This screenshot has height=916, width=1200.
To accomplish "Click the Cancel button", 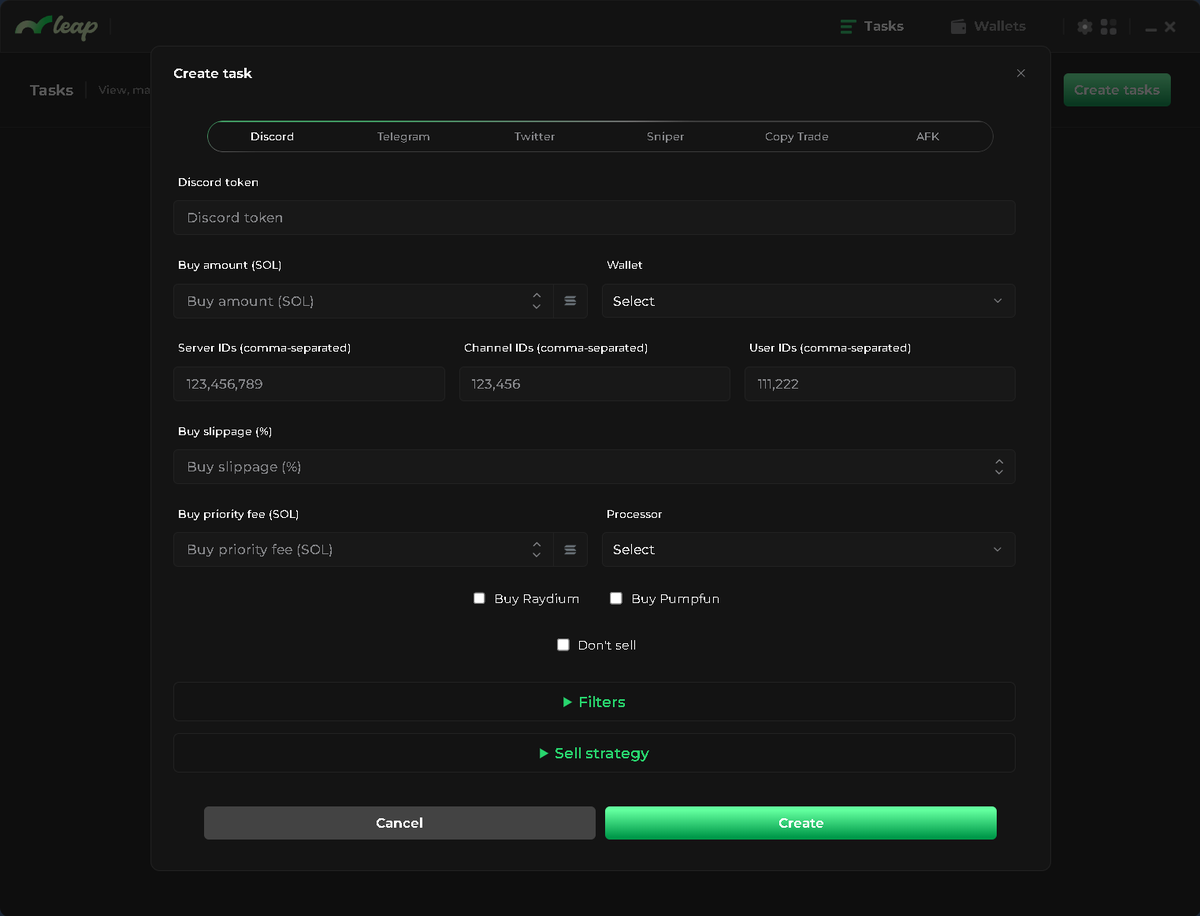I will [x=399, y=823].
